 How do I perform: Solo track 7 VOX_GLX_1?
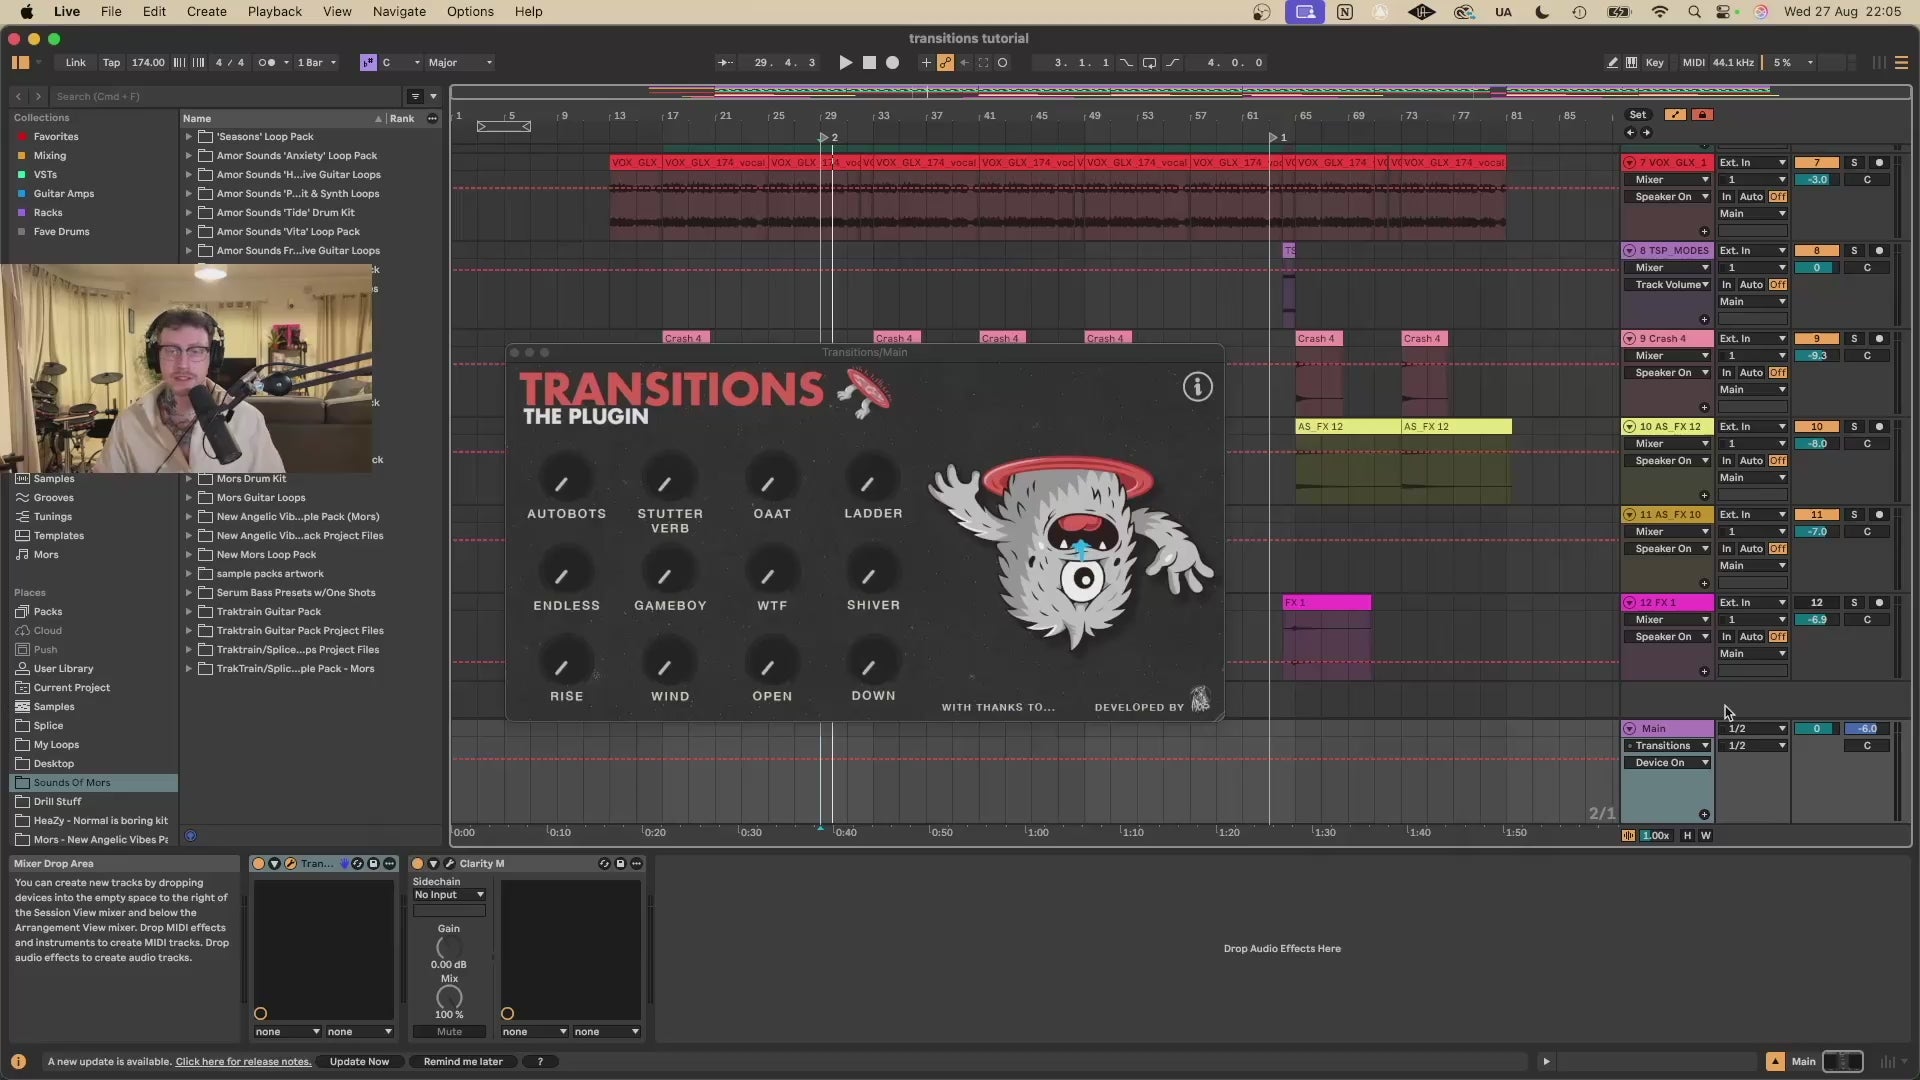coord(1854,162)
